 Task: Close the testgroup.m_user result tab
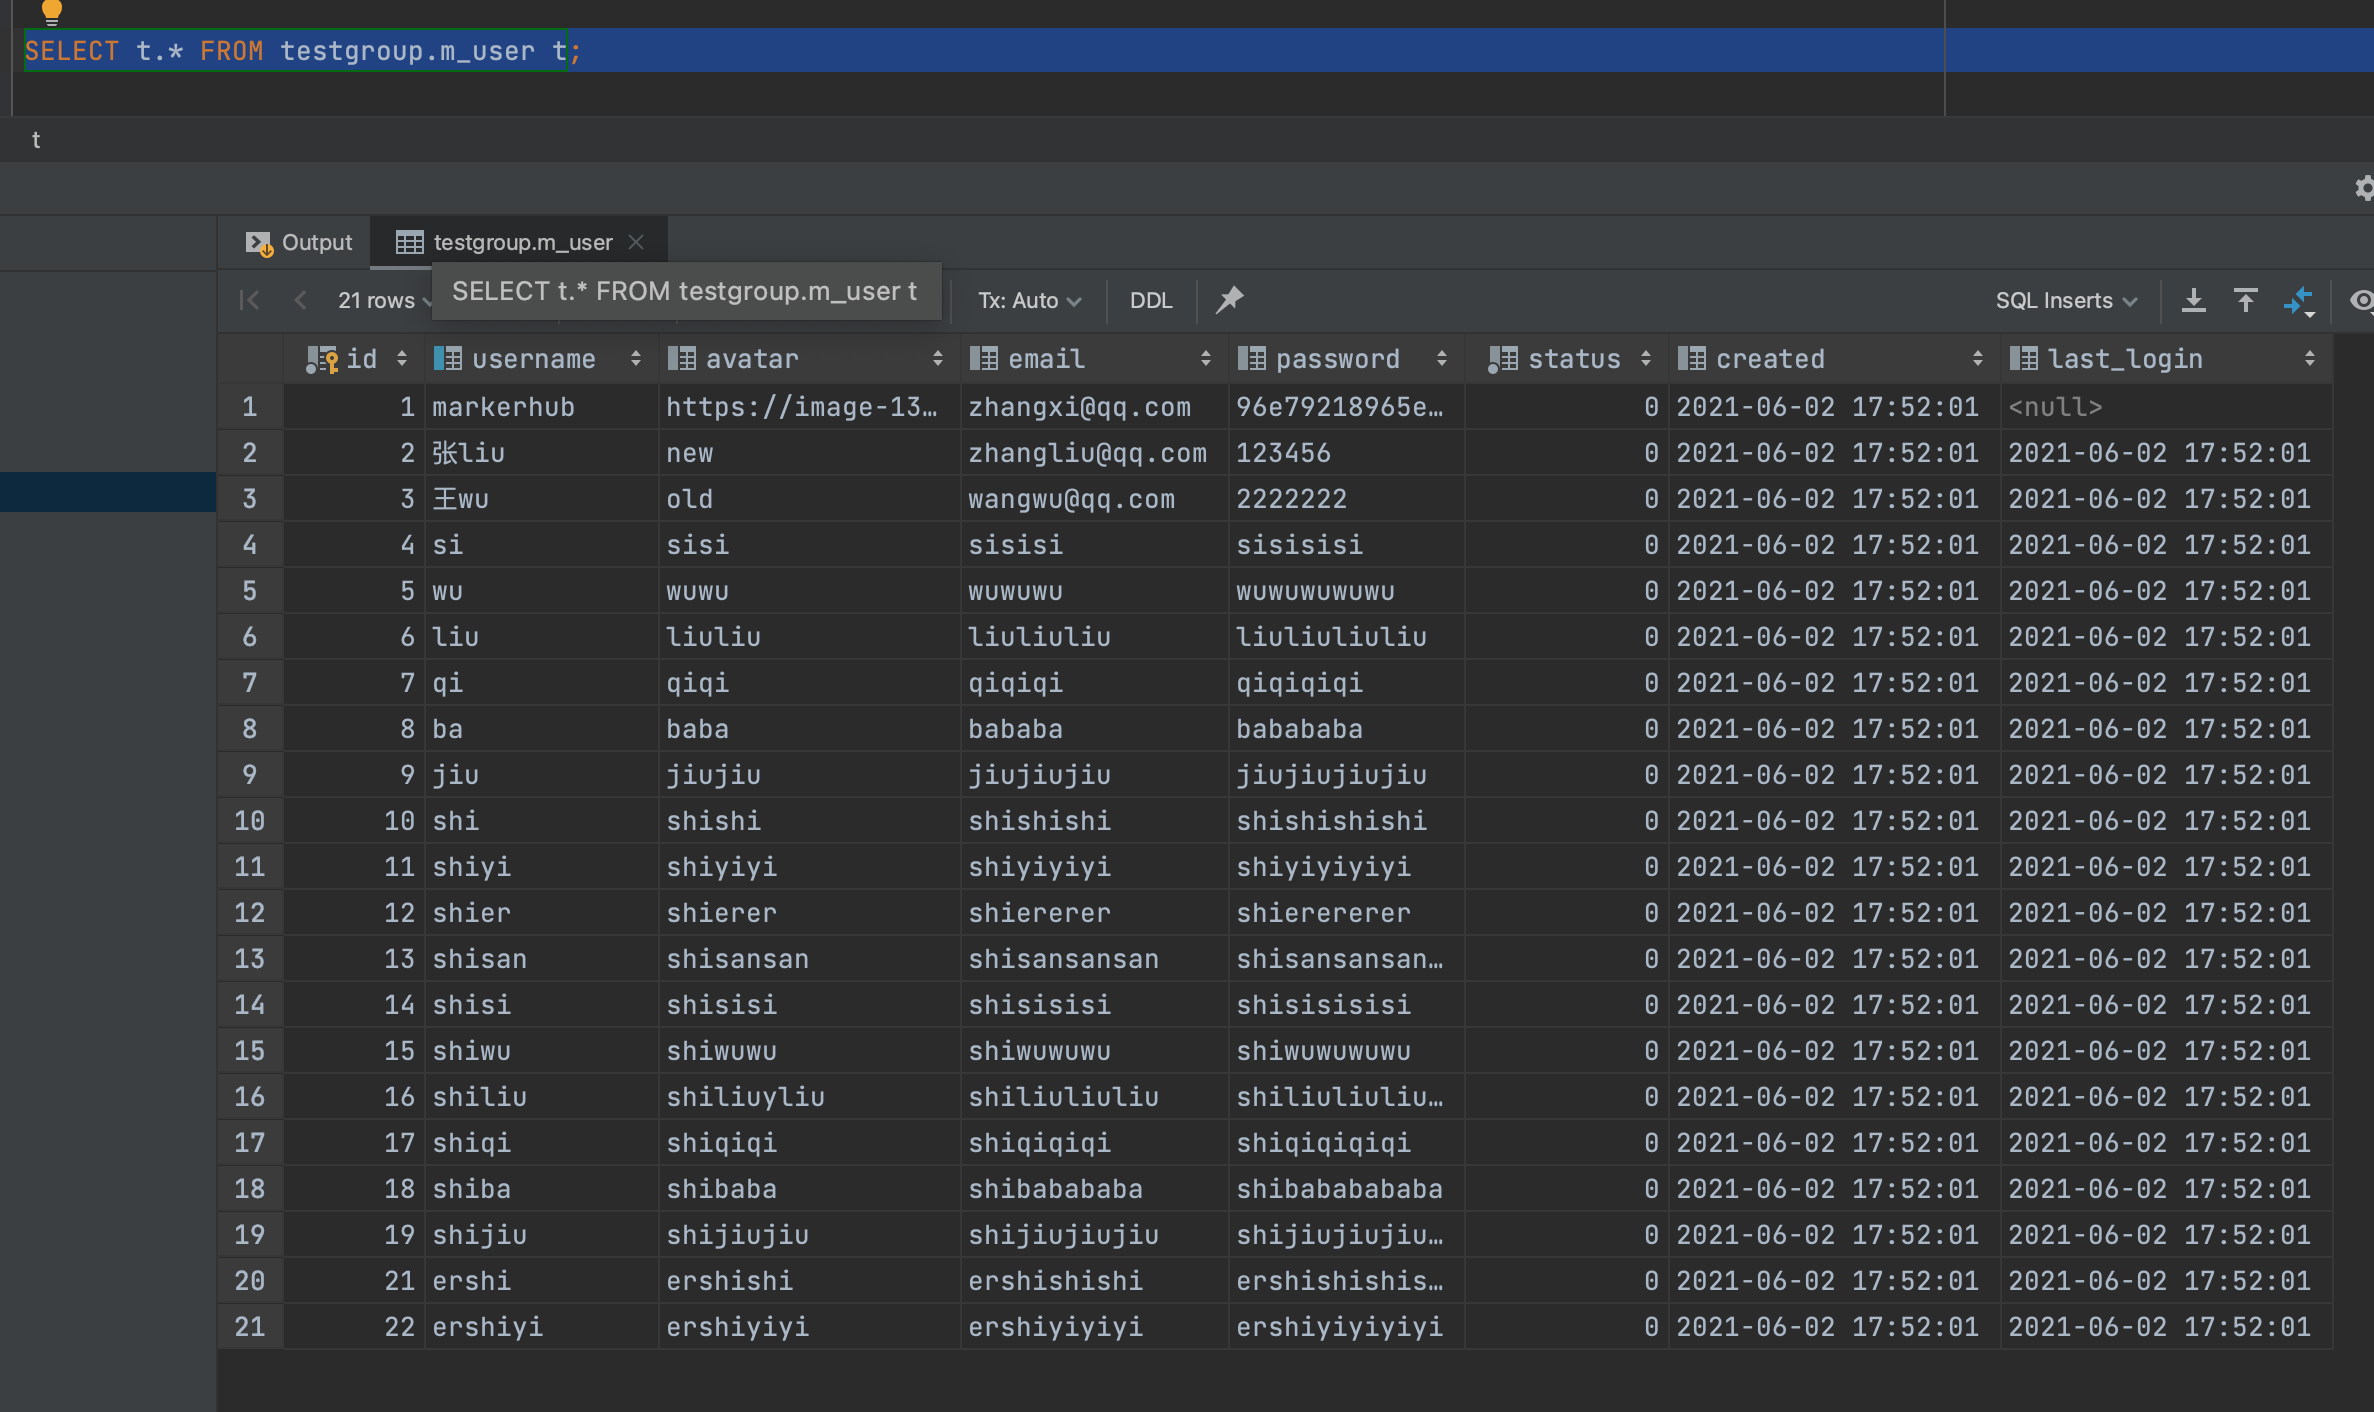point(636,242)
